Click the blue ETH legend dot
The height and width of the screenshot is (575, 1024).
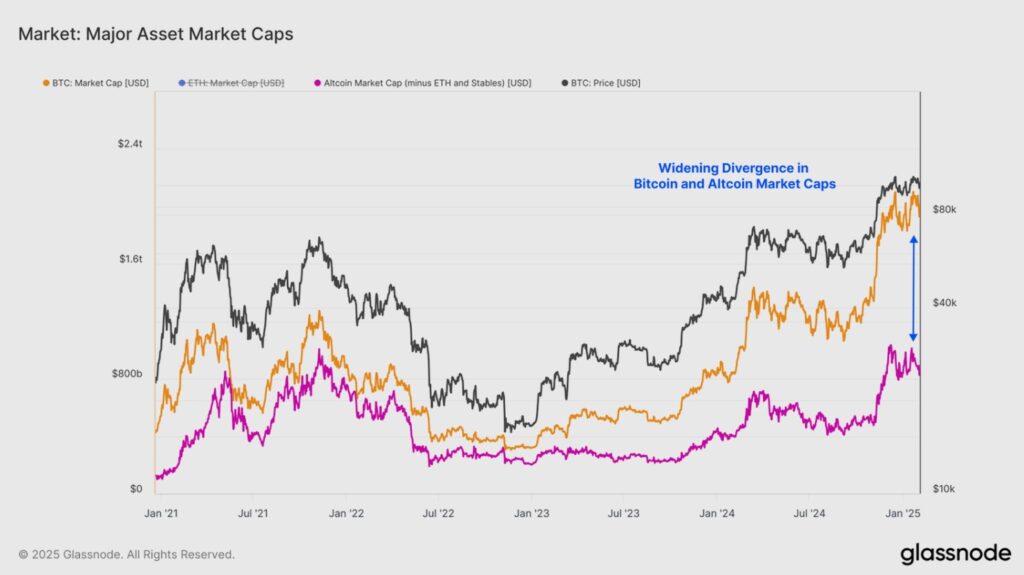(182, 83)
